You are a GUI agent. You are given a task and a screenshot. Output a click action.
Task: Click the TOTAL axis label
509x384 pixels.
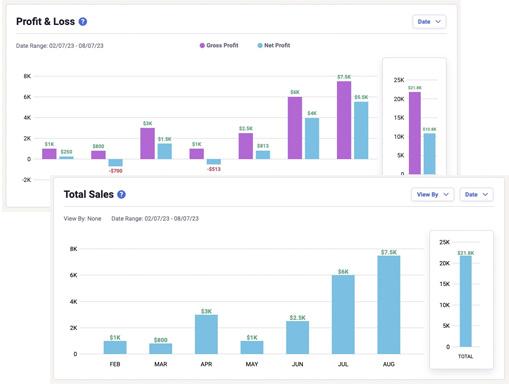[x=466, y=357]
